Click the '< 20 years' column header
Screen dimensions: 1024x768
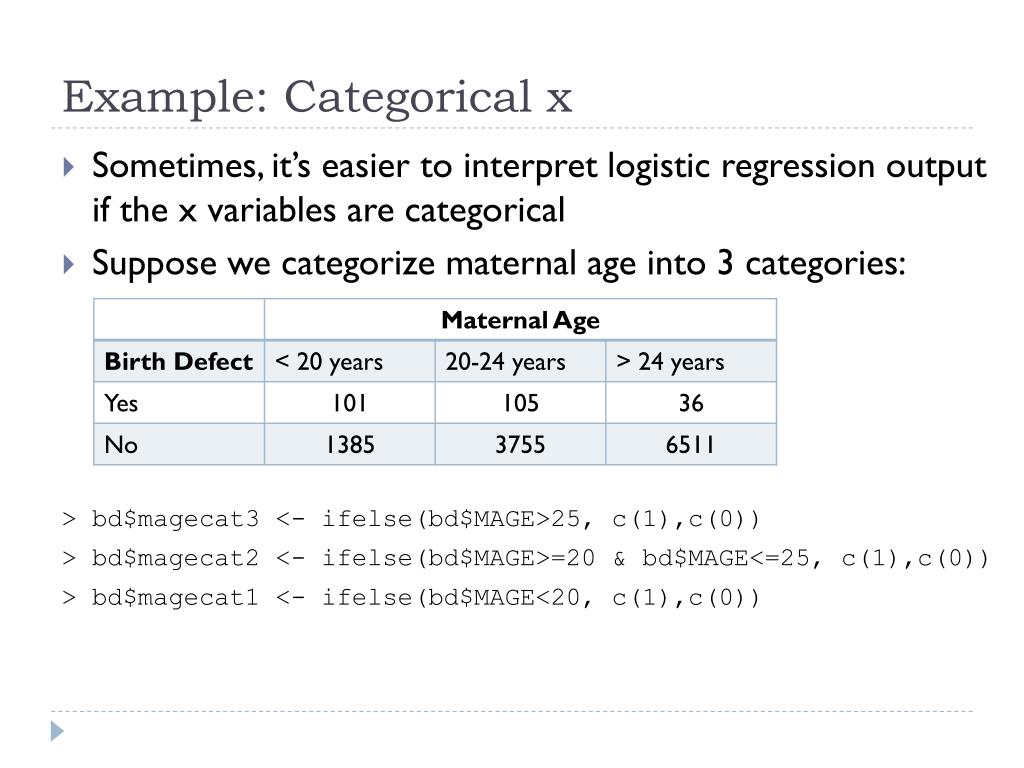[x=350, y=361]
